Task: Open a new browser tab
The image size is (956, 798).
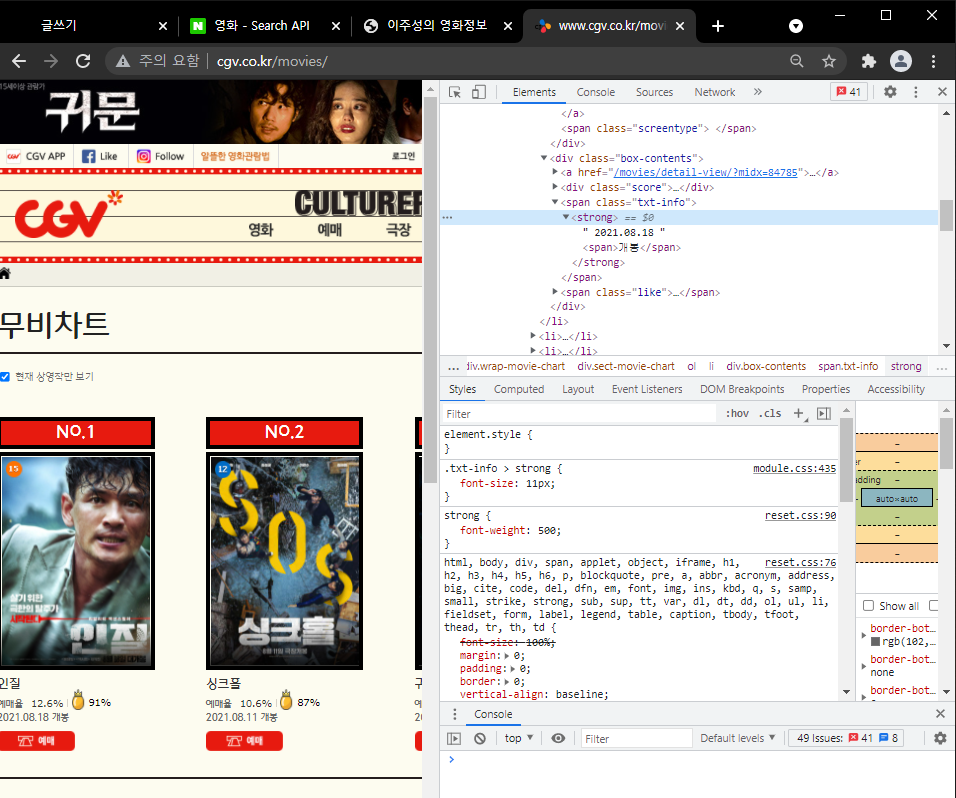Action: 718,26
